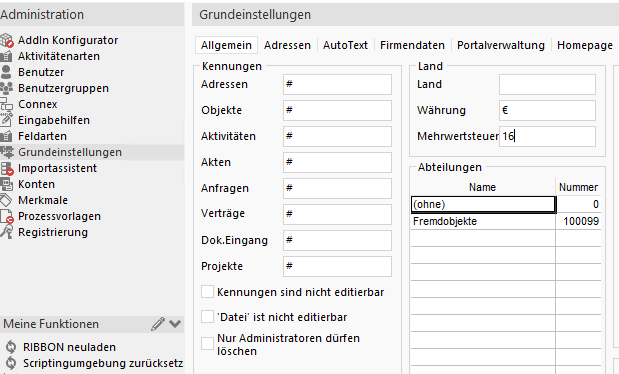Screen dimensions: 619x374
Task: Check 'Nur Administratoren dürfen löschen'
Action: [x=207, y=344]
